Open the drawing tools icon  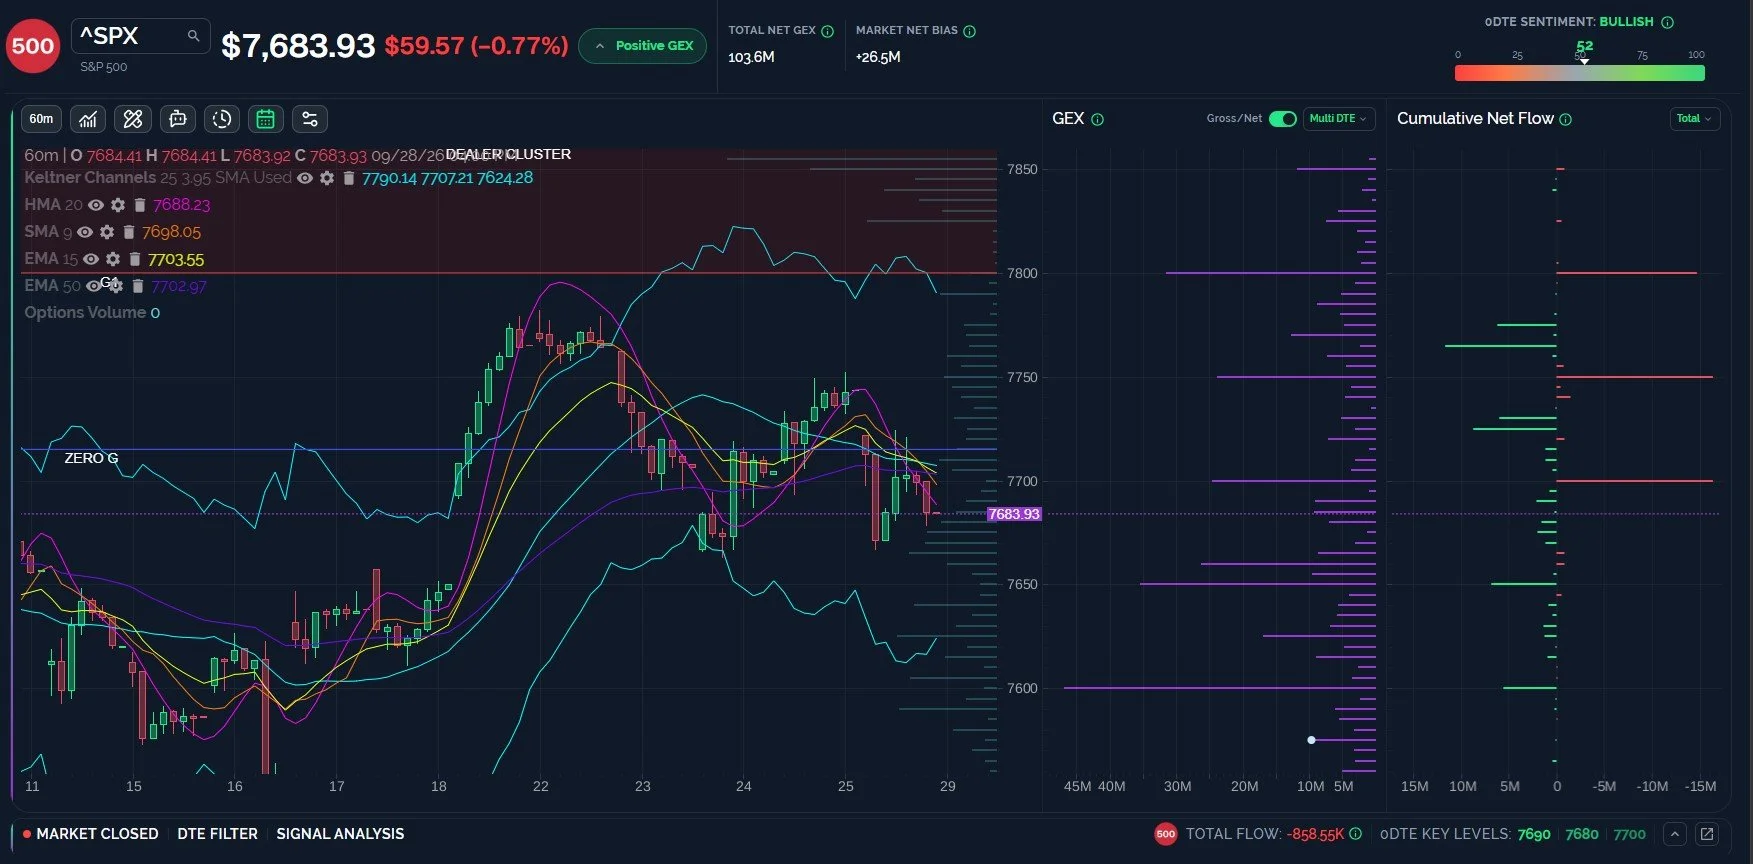(133, 119)
